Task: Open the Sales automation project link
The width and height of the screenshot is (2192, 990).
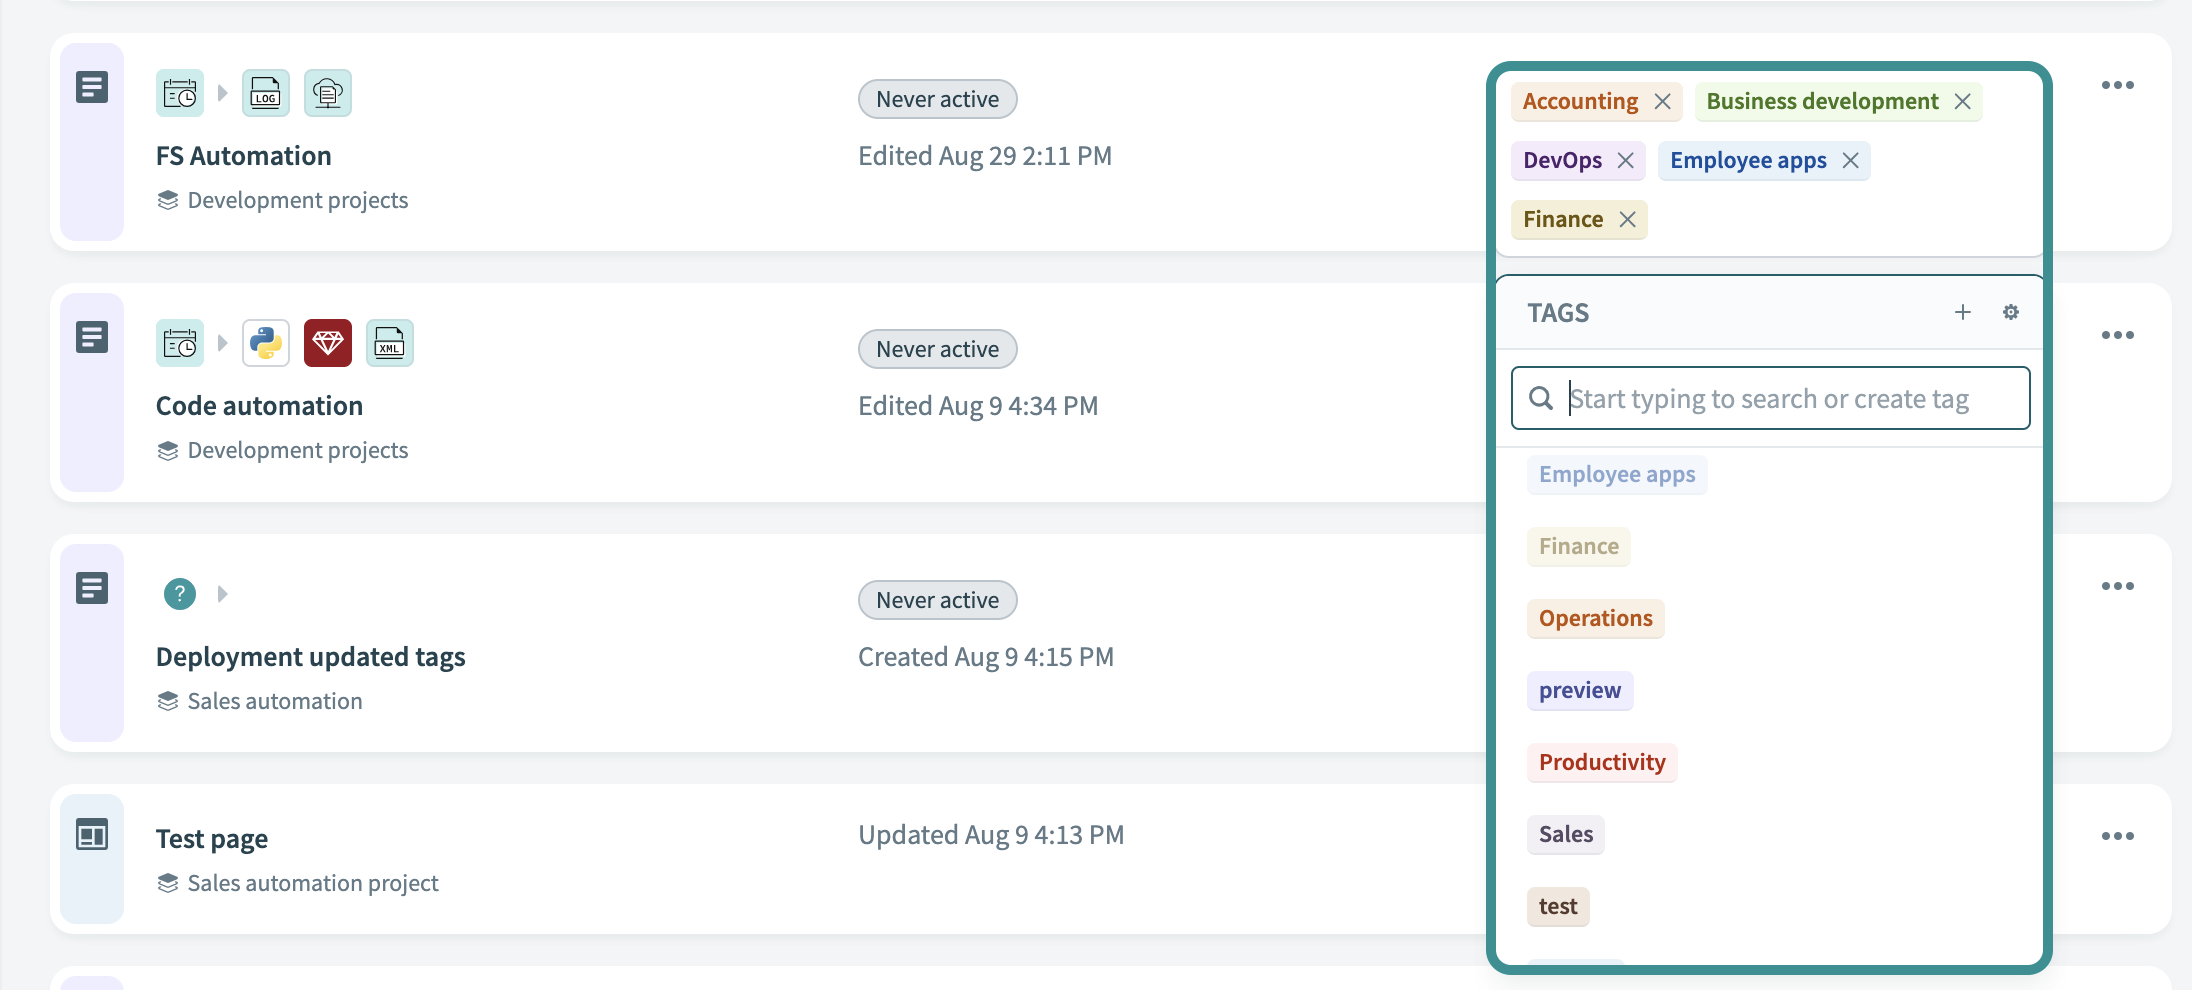Action: pyautogui.click(x=312, y=883)
